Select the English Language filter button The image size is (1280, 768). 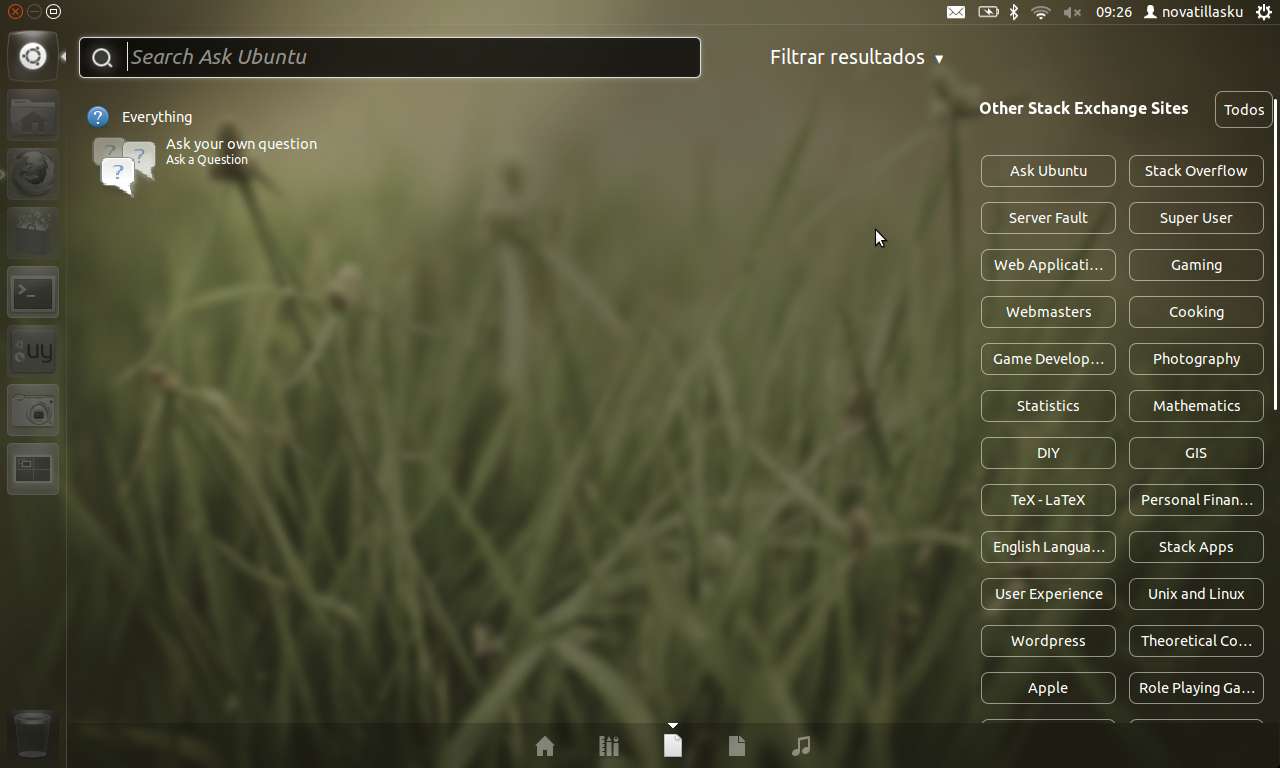[x=1048, y=547]
